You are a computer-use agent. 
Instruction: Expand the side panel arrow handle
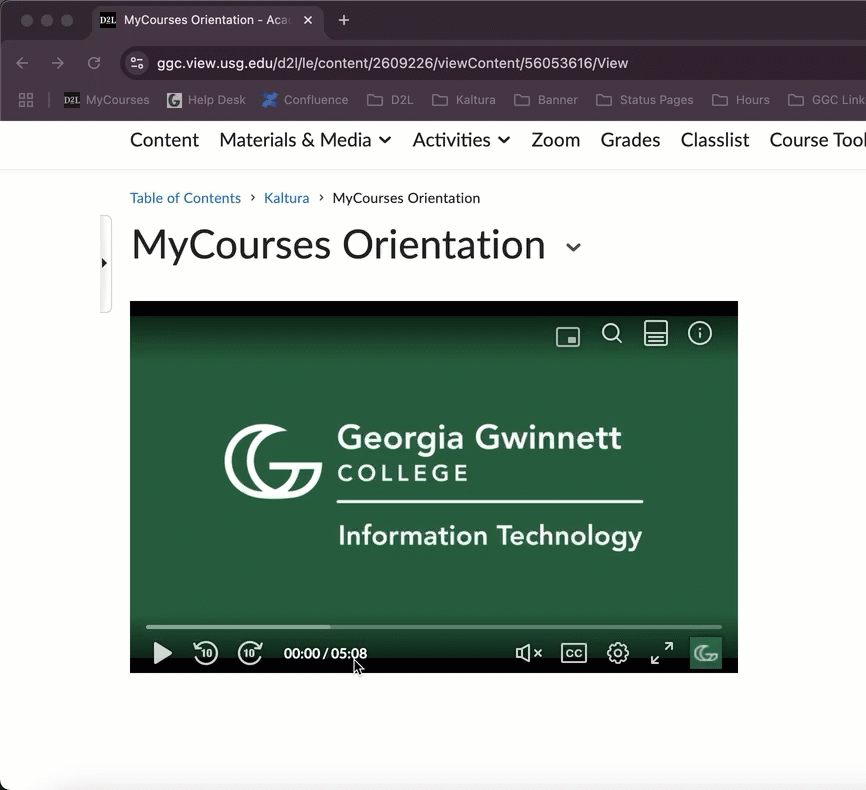[105, 264]
